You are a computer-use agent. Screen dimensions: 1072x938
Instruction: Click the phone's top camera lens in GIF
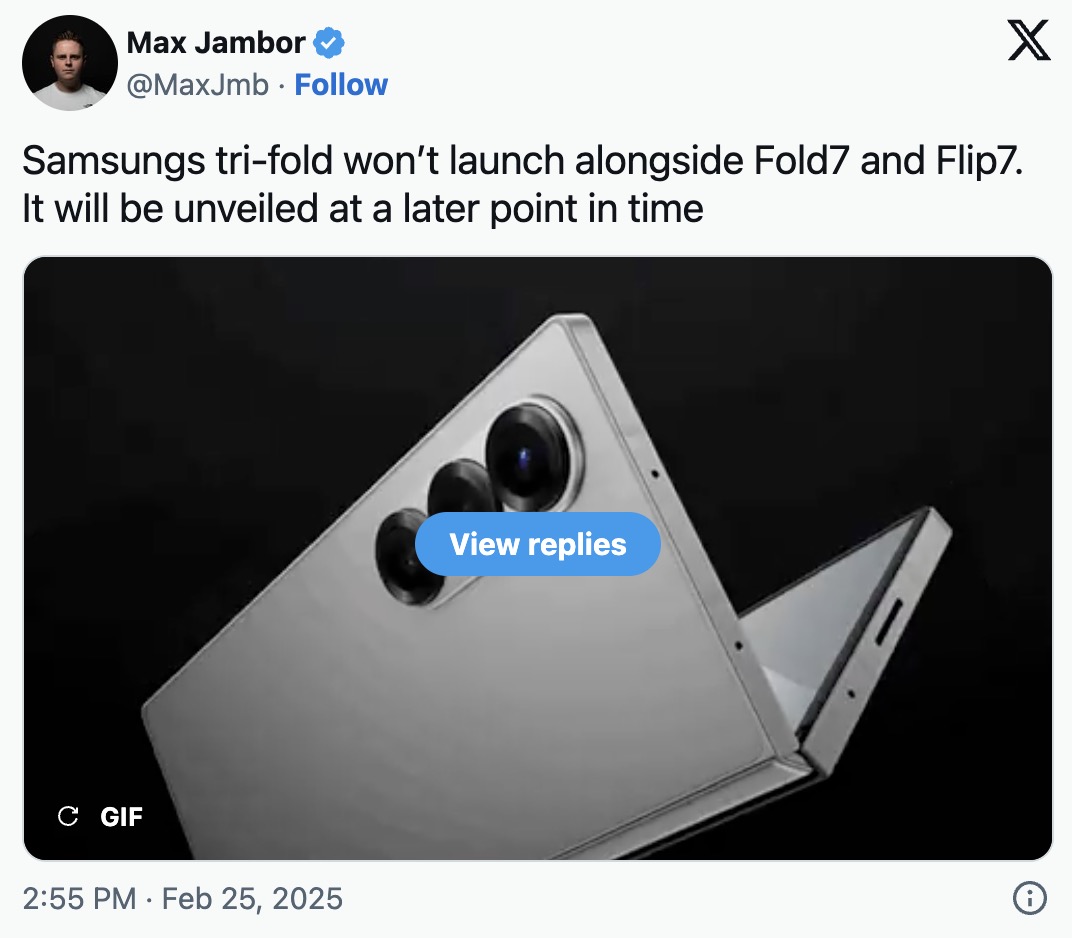click(x=528, y=456)
